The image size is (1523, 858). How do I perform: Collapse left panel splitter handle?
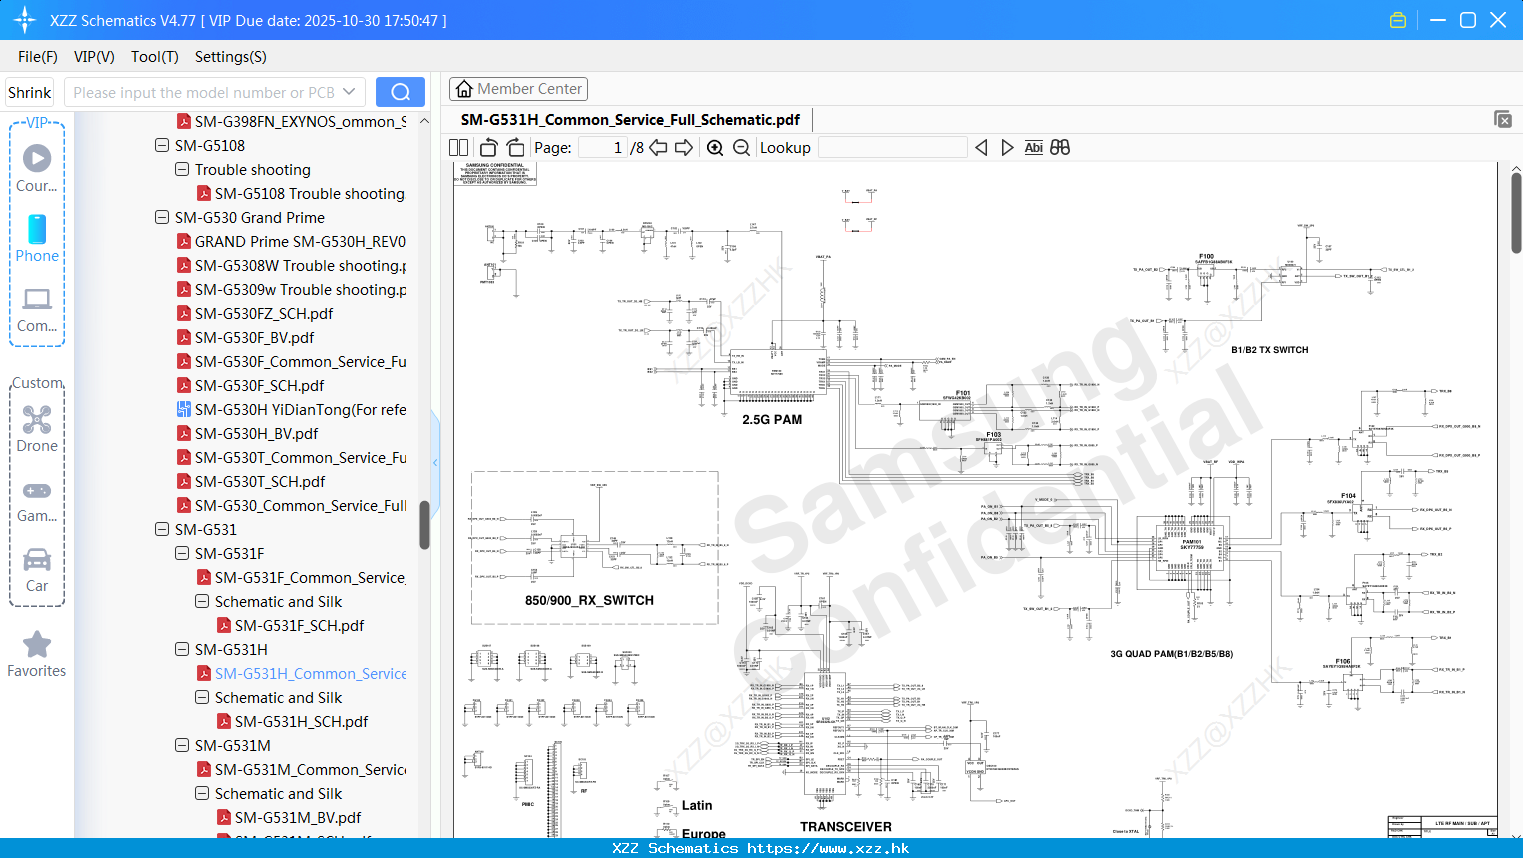click(435, 462)
